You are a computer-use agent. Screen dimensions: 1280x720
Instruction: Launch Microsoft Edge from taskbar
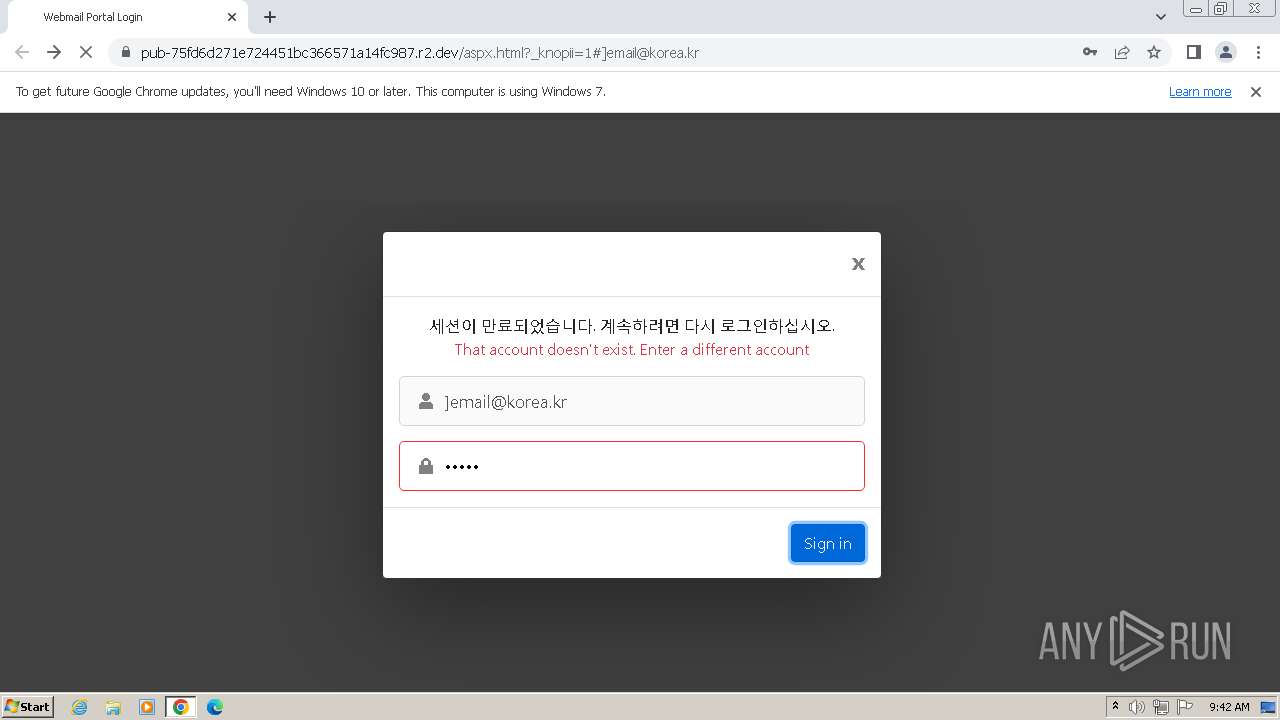(215, 707)
